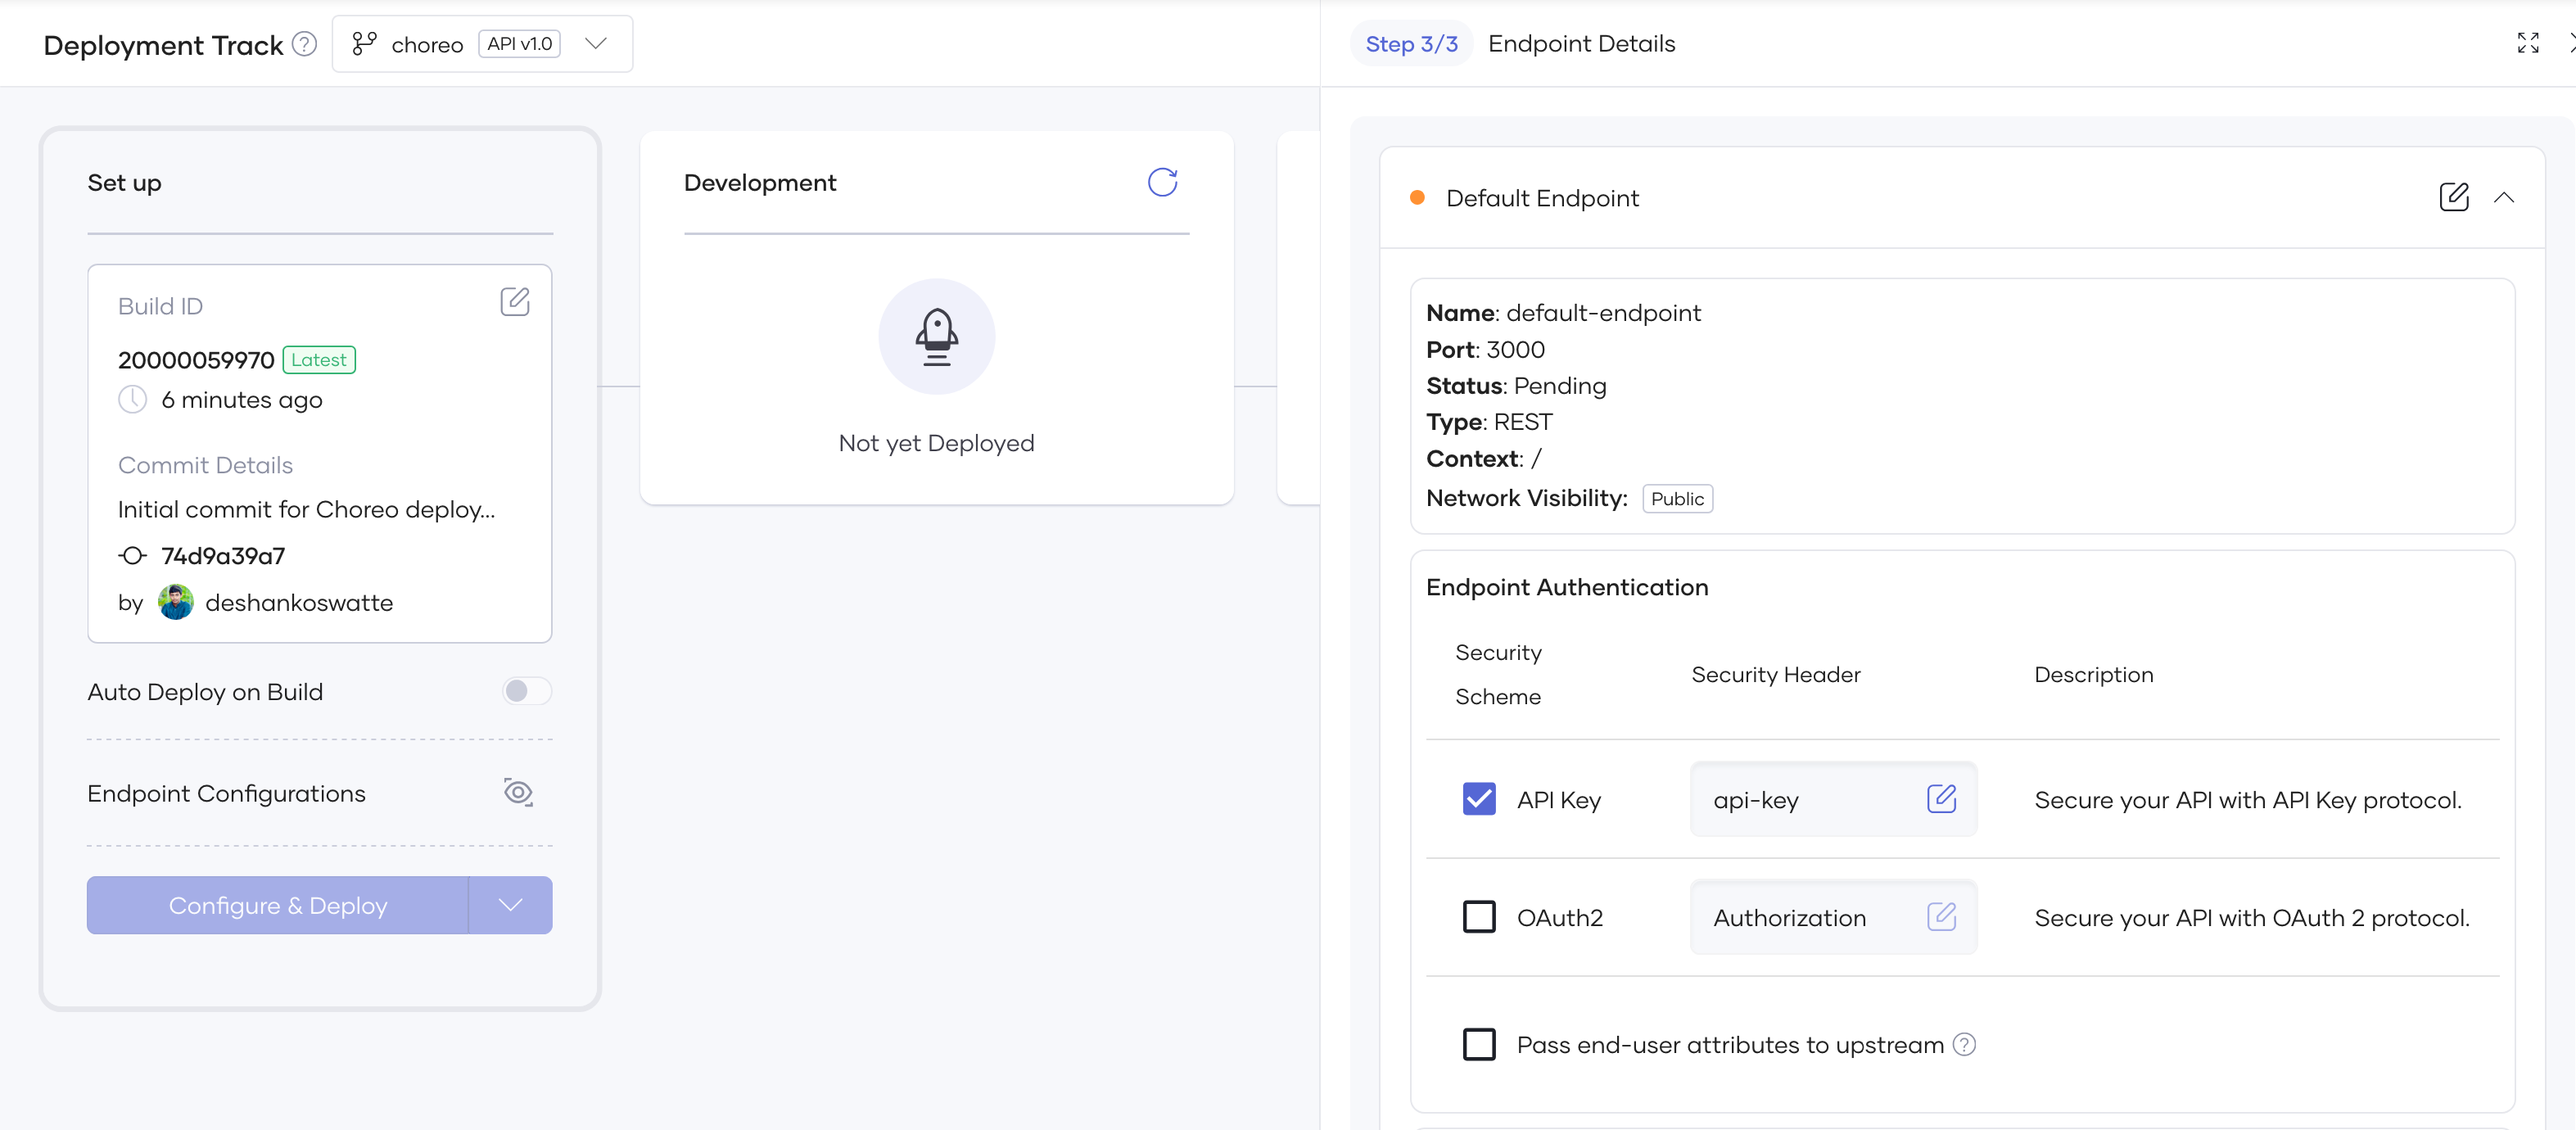Edit the Build ID using the pencil icon

[515, 301]
